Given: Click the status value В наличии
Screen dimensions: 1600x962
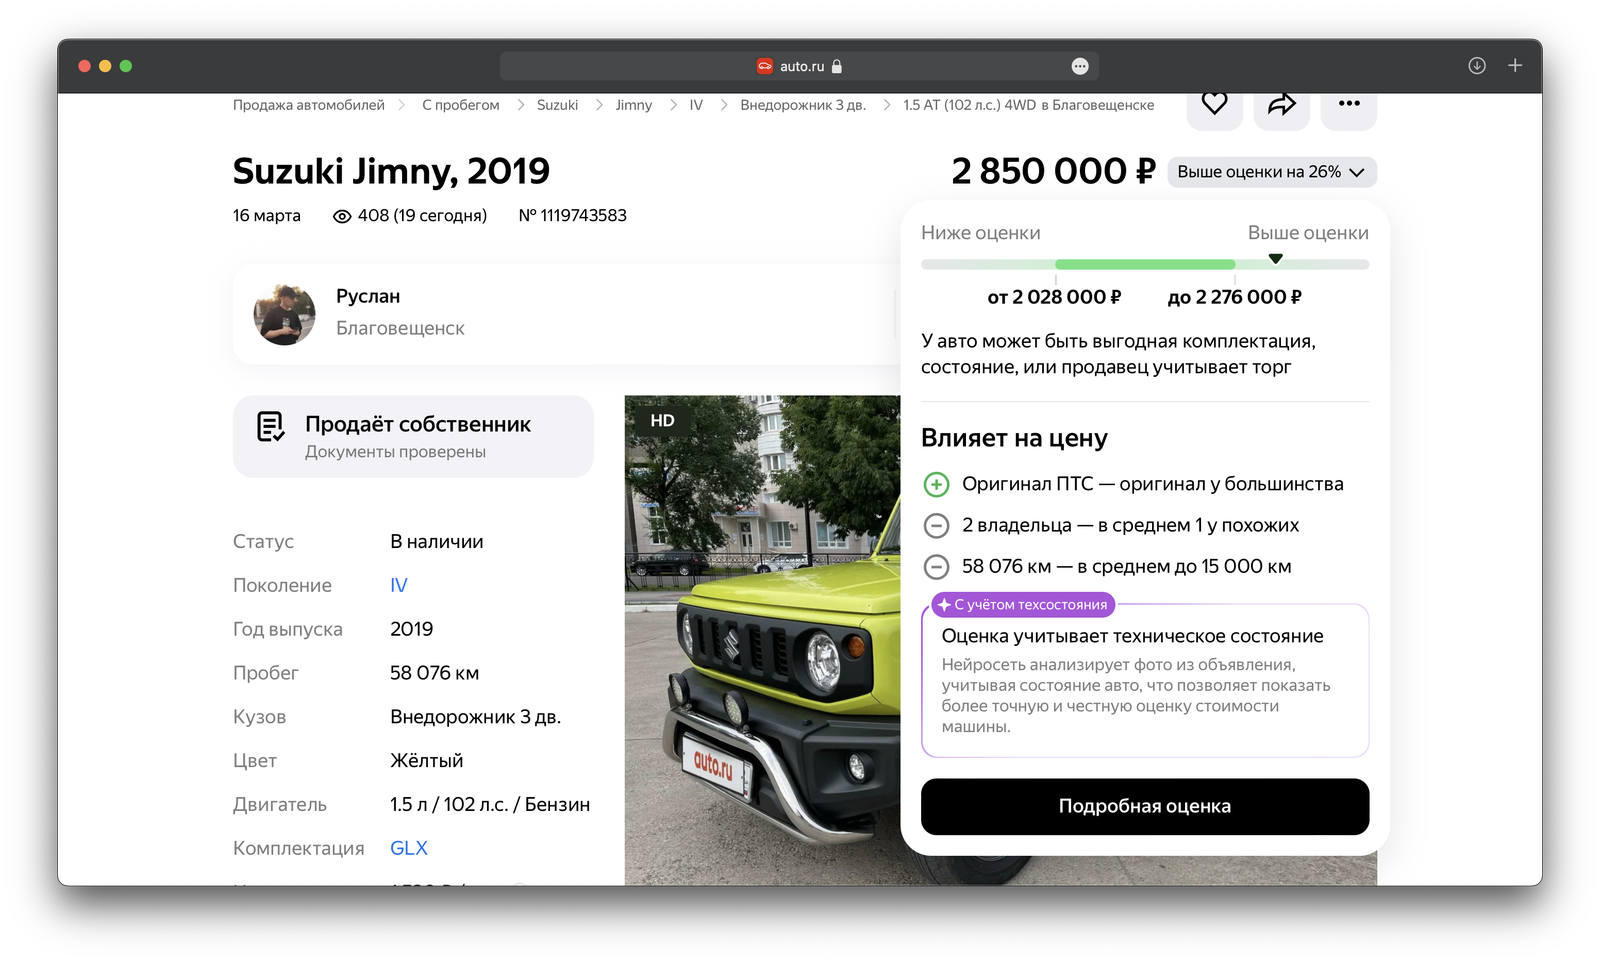Looking at the screenshot, I should tap(437, 542).
